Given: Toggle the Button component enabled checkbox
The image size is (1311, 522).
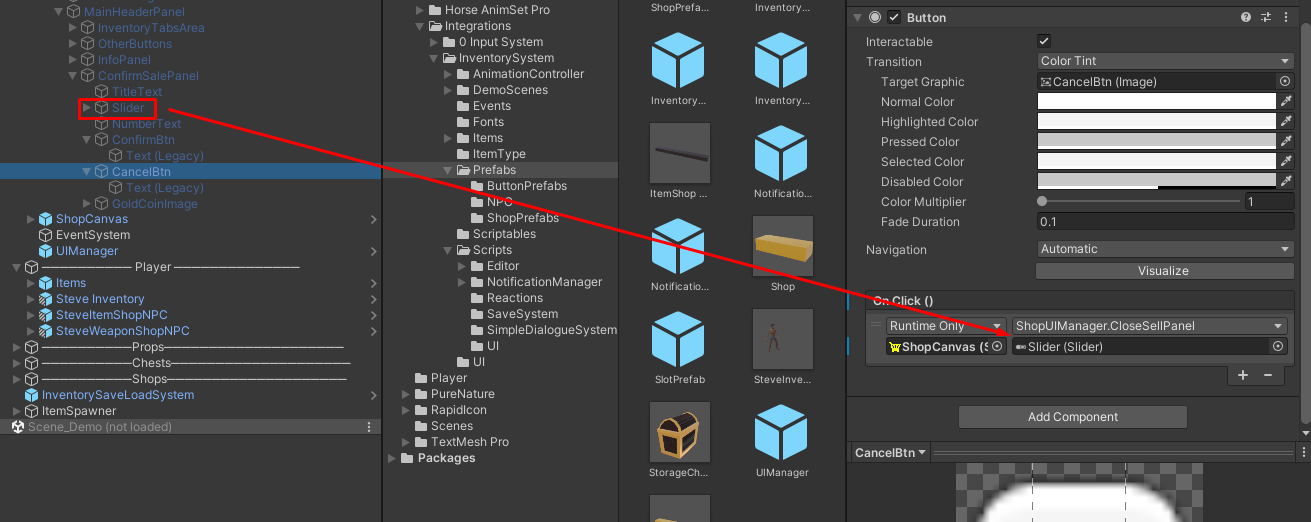Looking at the screenshot, I should pyautogui.click(x=894, y=17).
